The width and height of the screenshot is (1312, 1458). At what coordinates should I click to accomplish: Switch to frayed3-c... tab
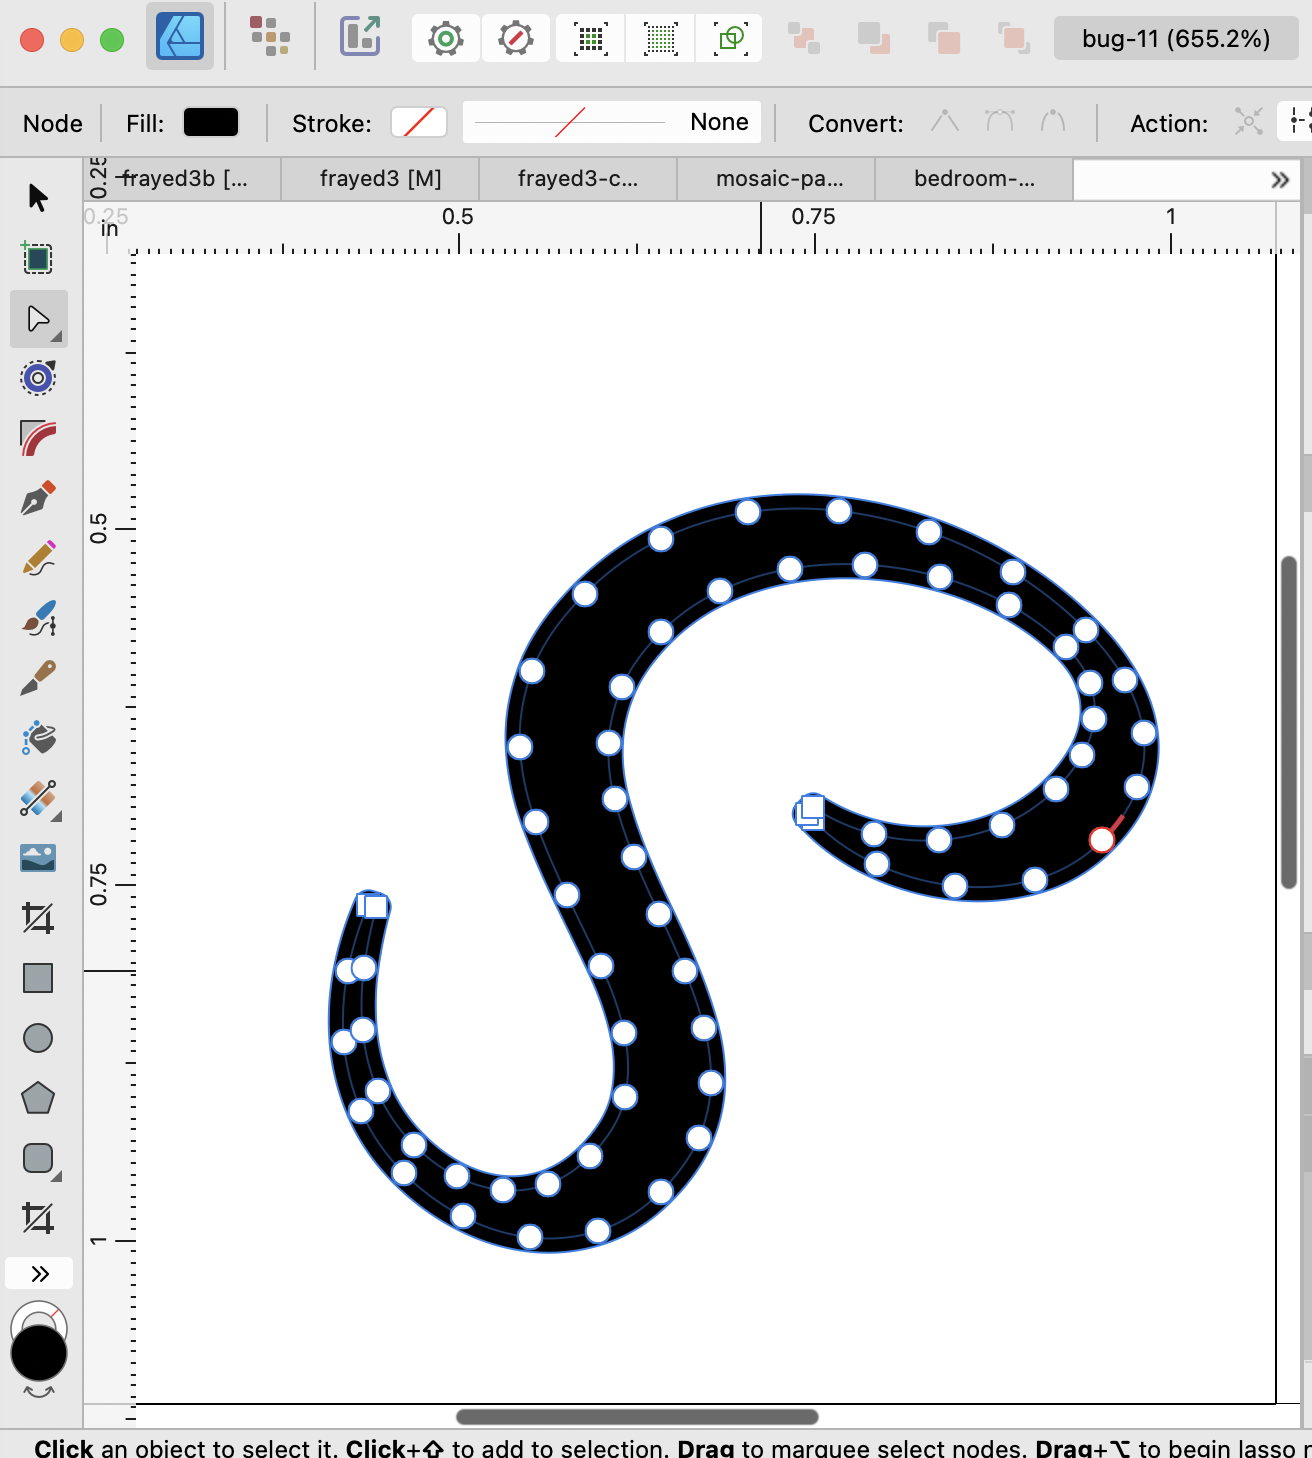point(578,179)
